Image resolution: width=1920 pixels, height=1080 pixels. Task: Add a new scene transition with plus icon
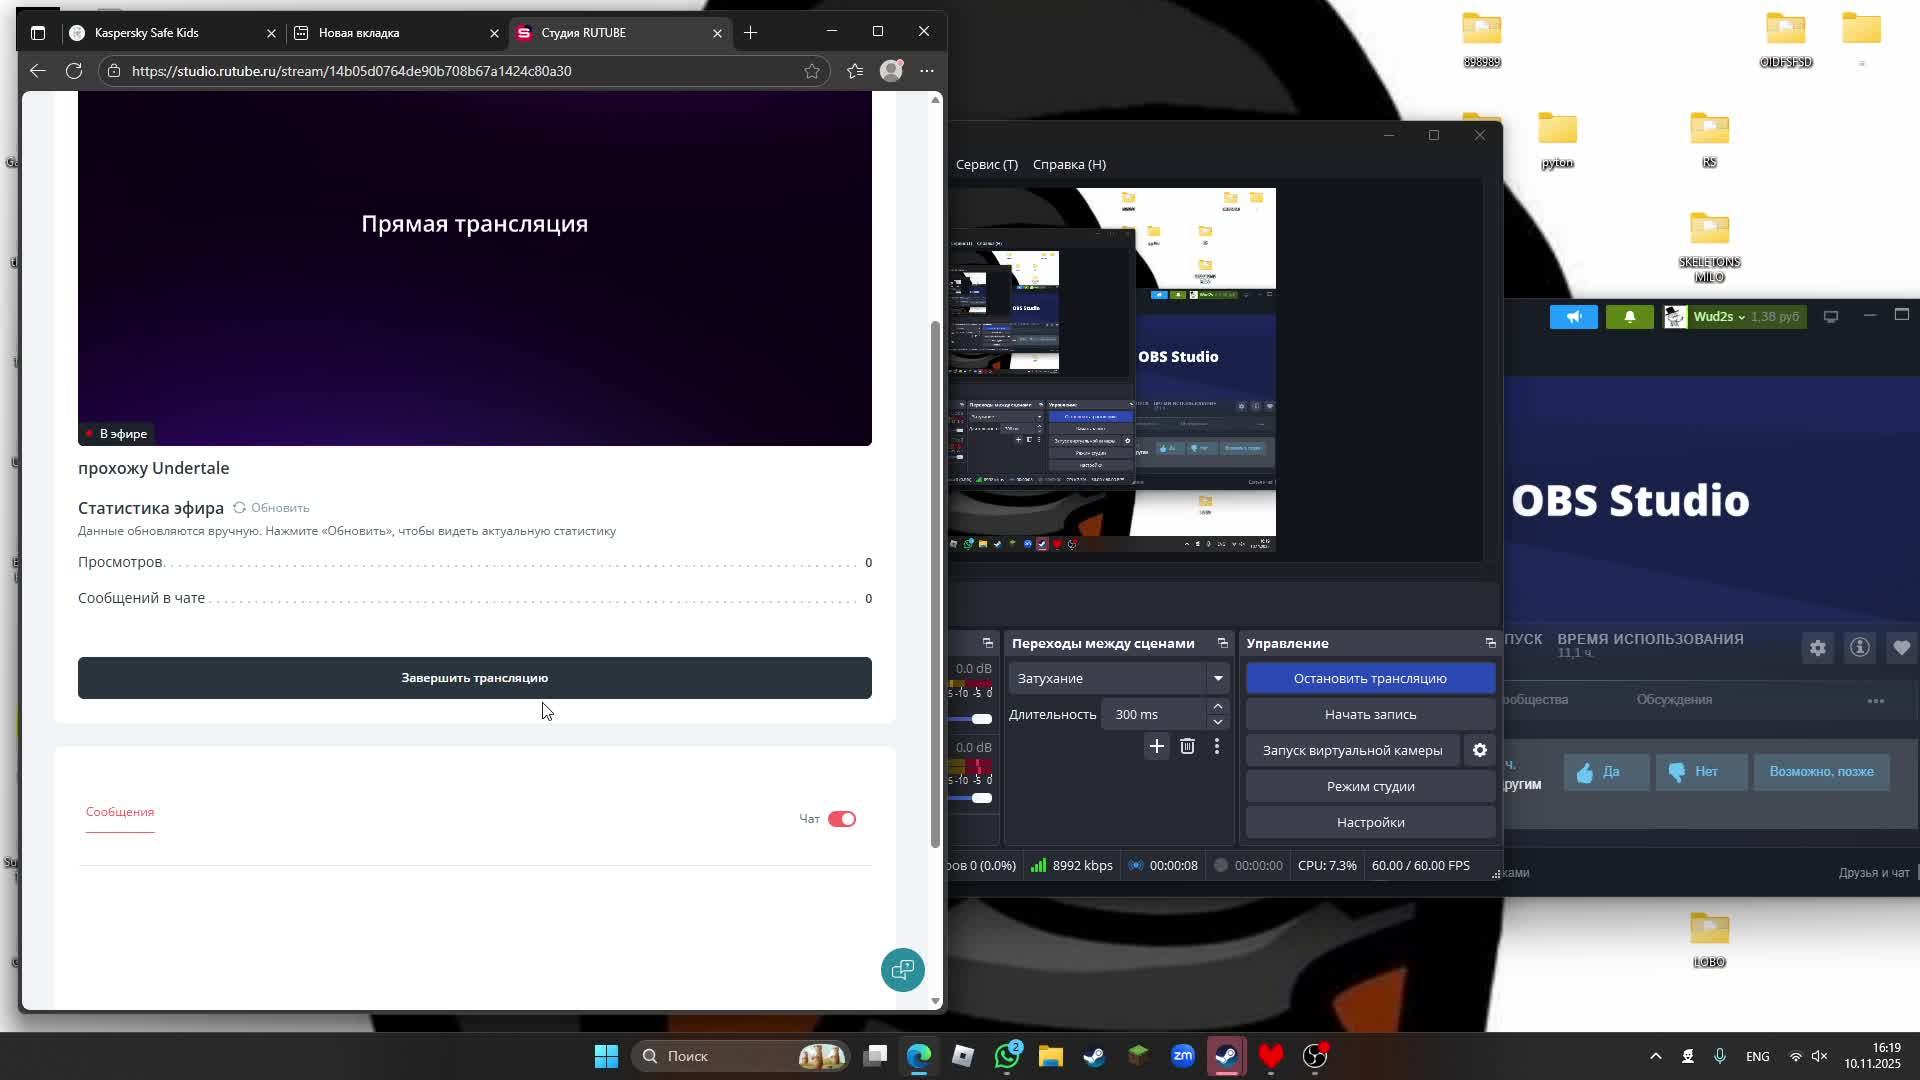[x=1156, y=746]
